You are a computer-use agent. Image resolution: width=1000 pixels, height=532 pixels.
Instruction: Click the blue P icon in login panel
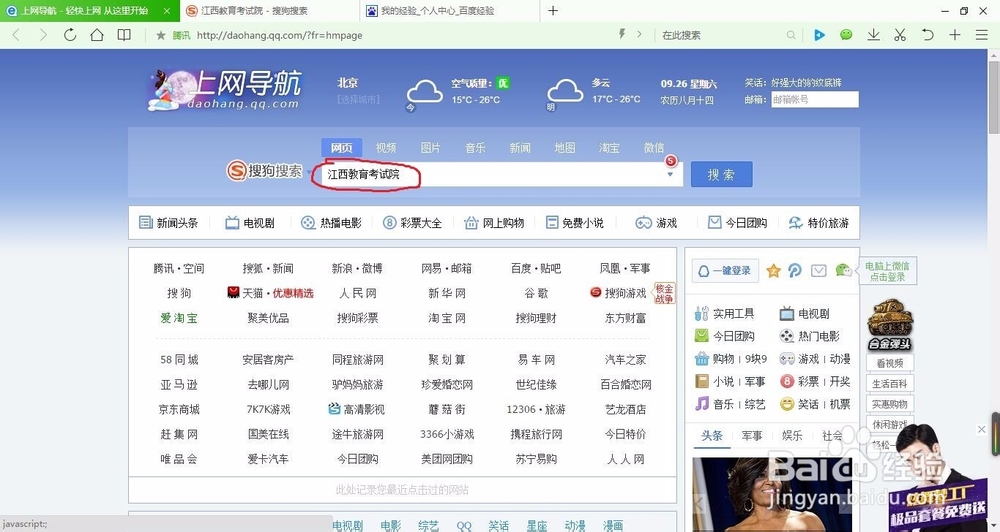pos(795,271)
